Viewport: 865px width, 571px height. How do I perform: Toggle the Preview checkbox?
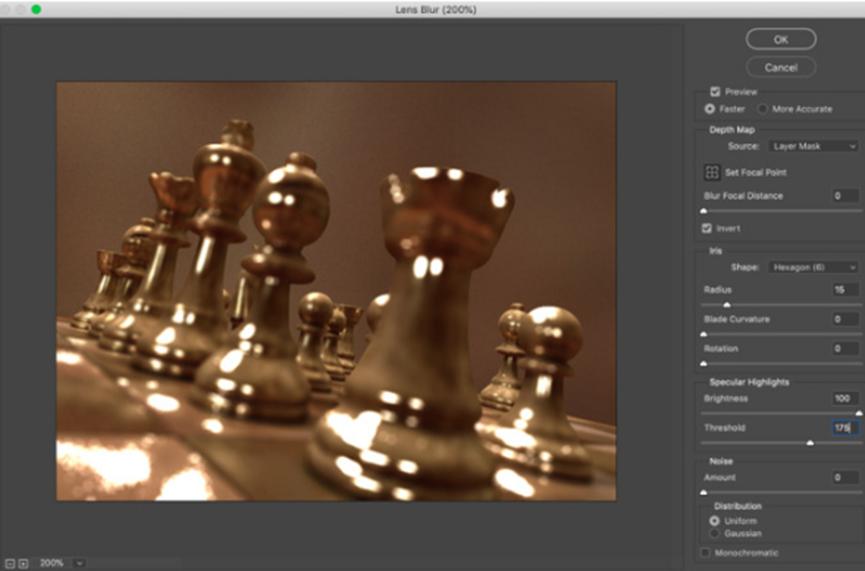click(715, 91)
